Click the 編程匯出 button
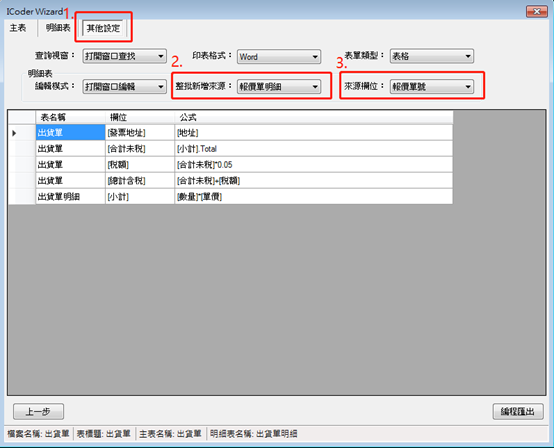554x448 pixels. point(518,412)
